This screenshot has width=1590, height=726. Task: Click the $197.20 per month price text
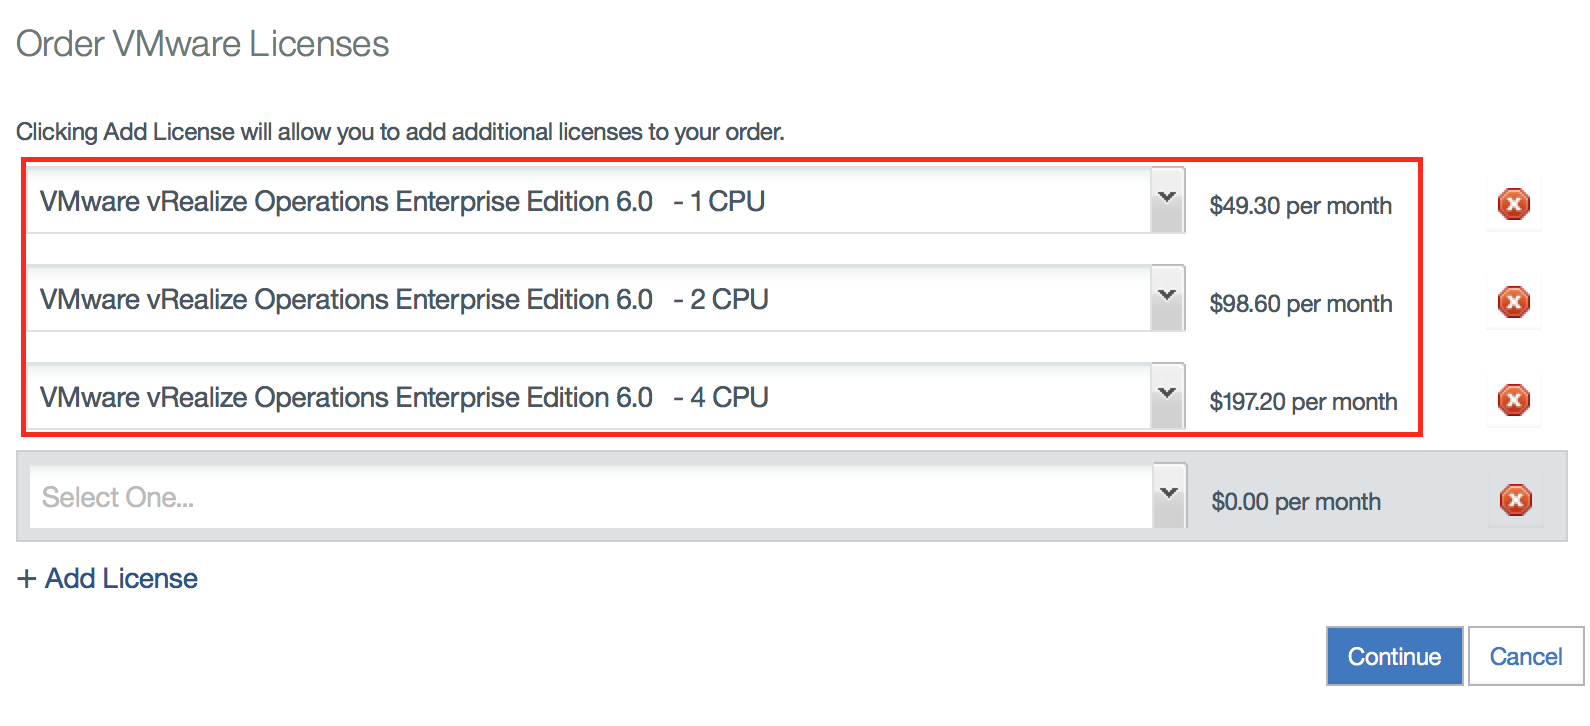[x=1303, y=402]
